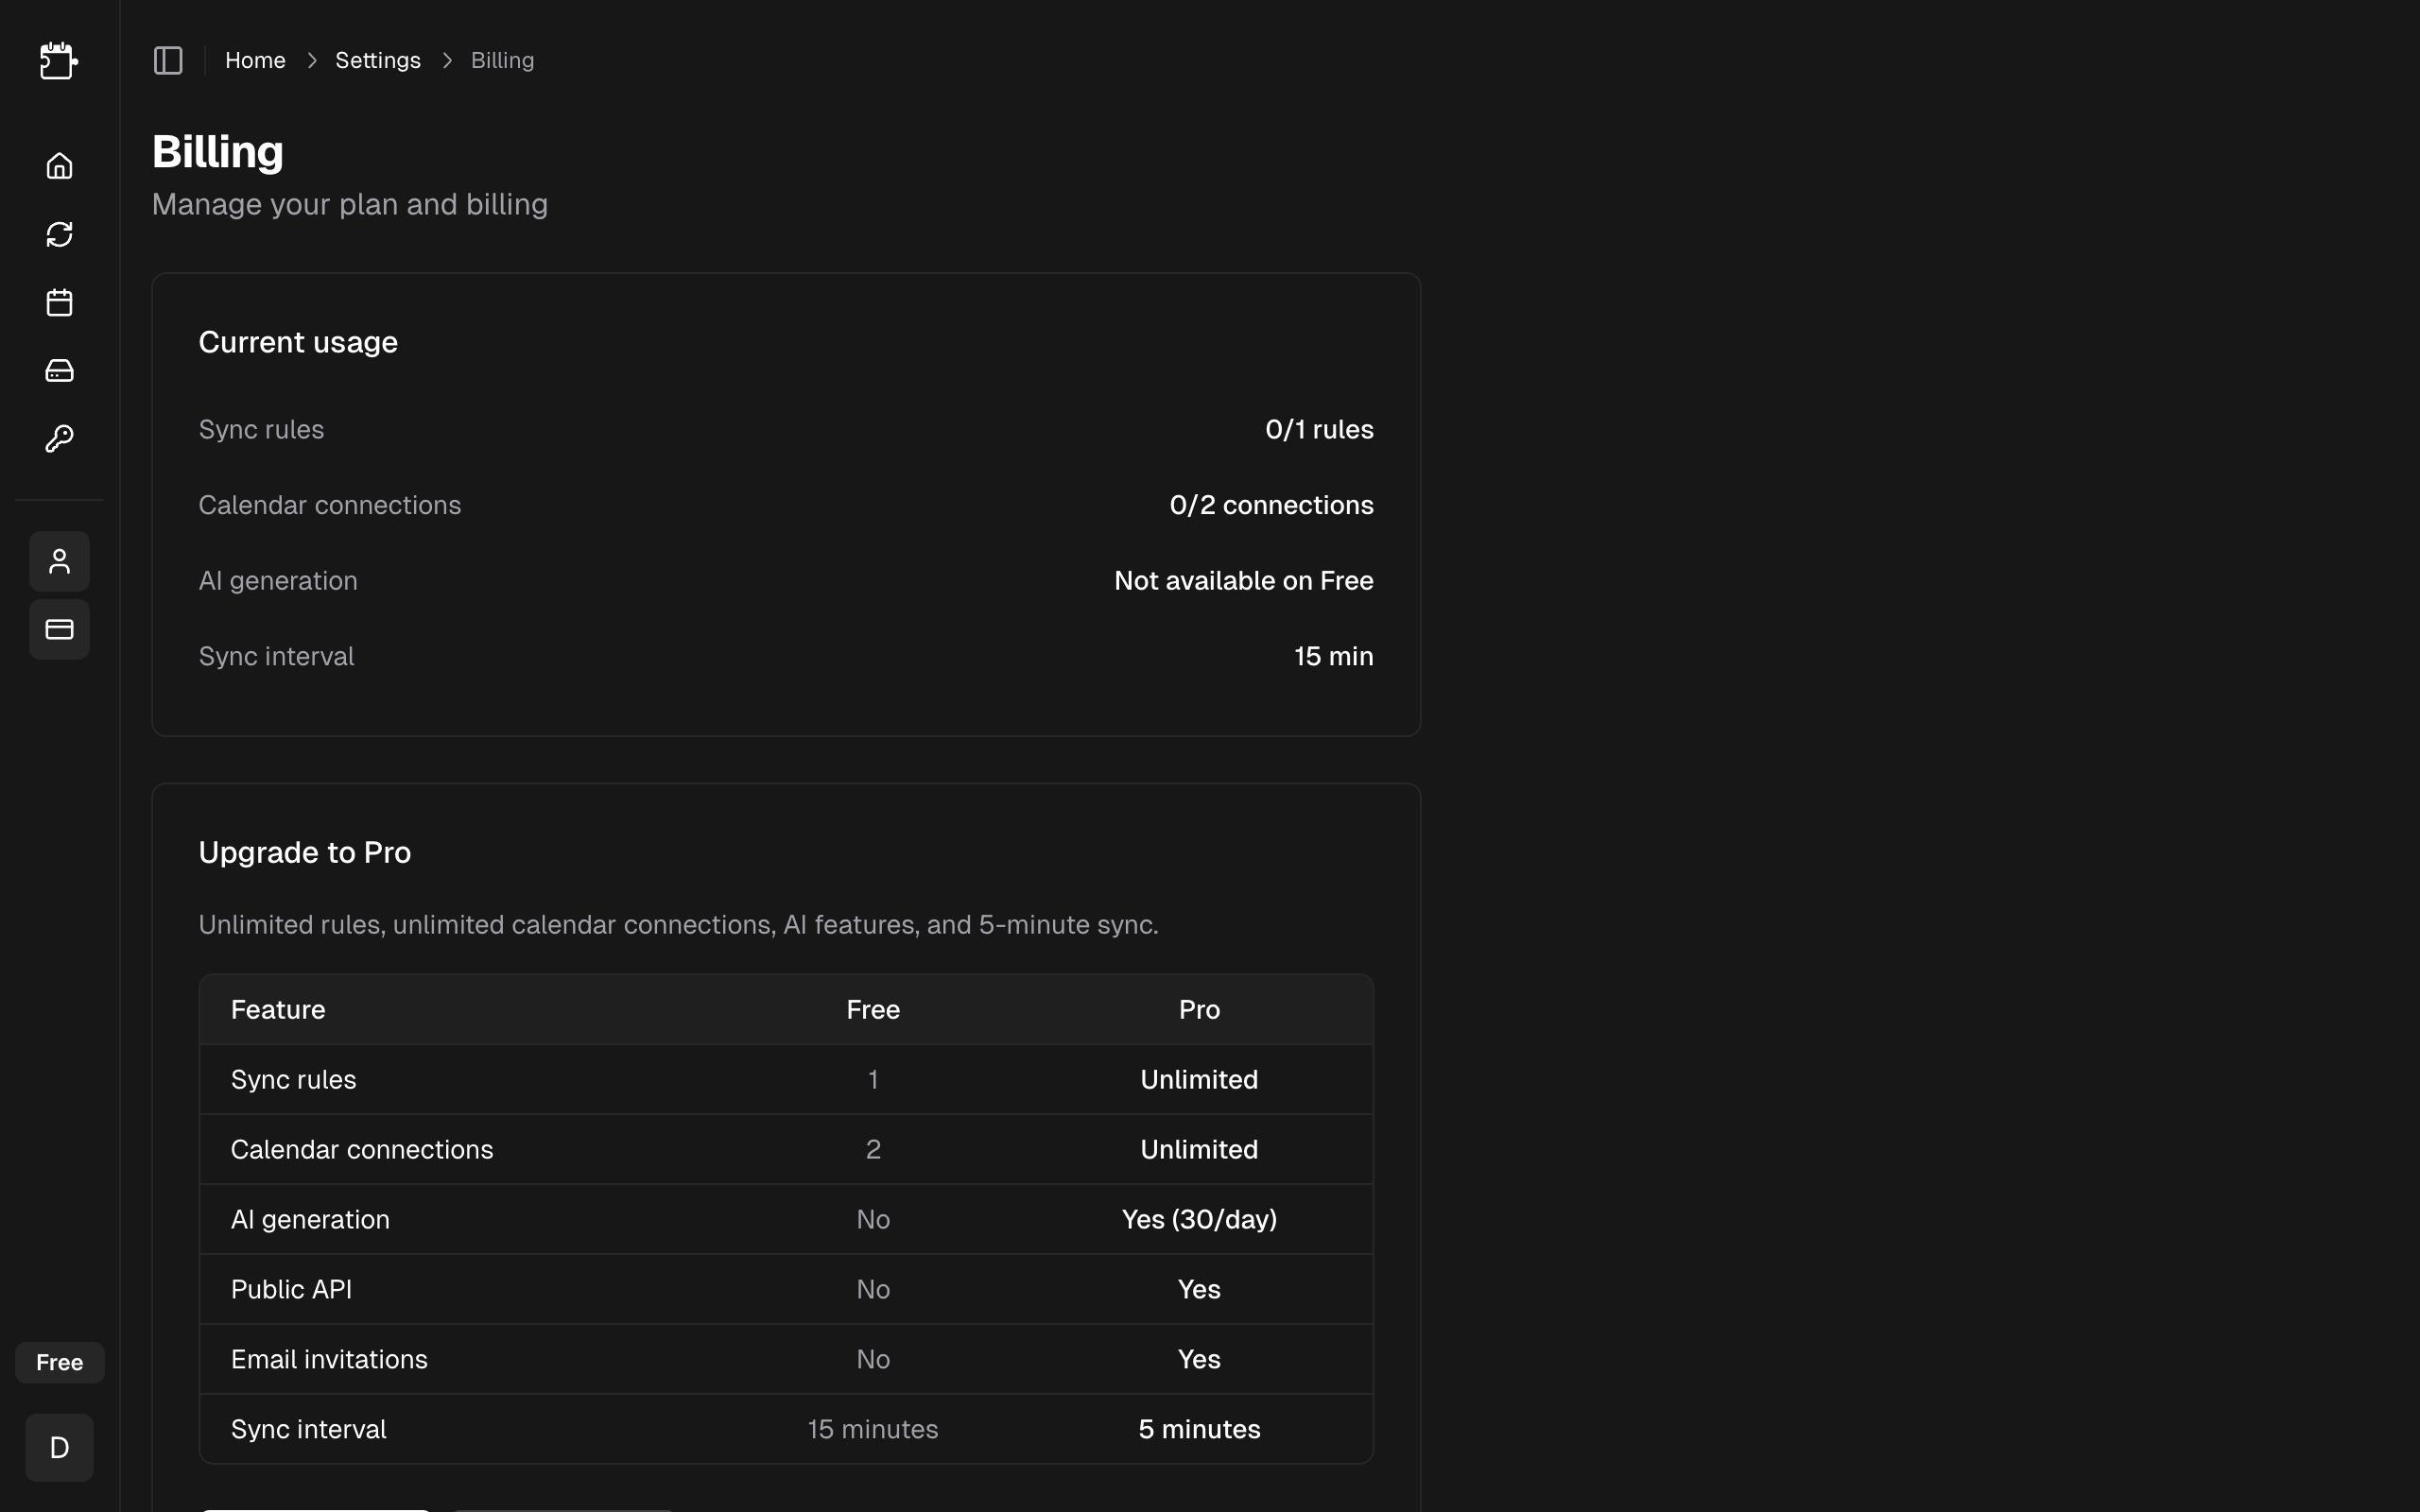Open sync rules via the refresh icon
This screenshot has width=2420, height=1512.
[59, 233]
